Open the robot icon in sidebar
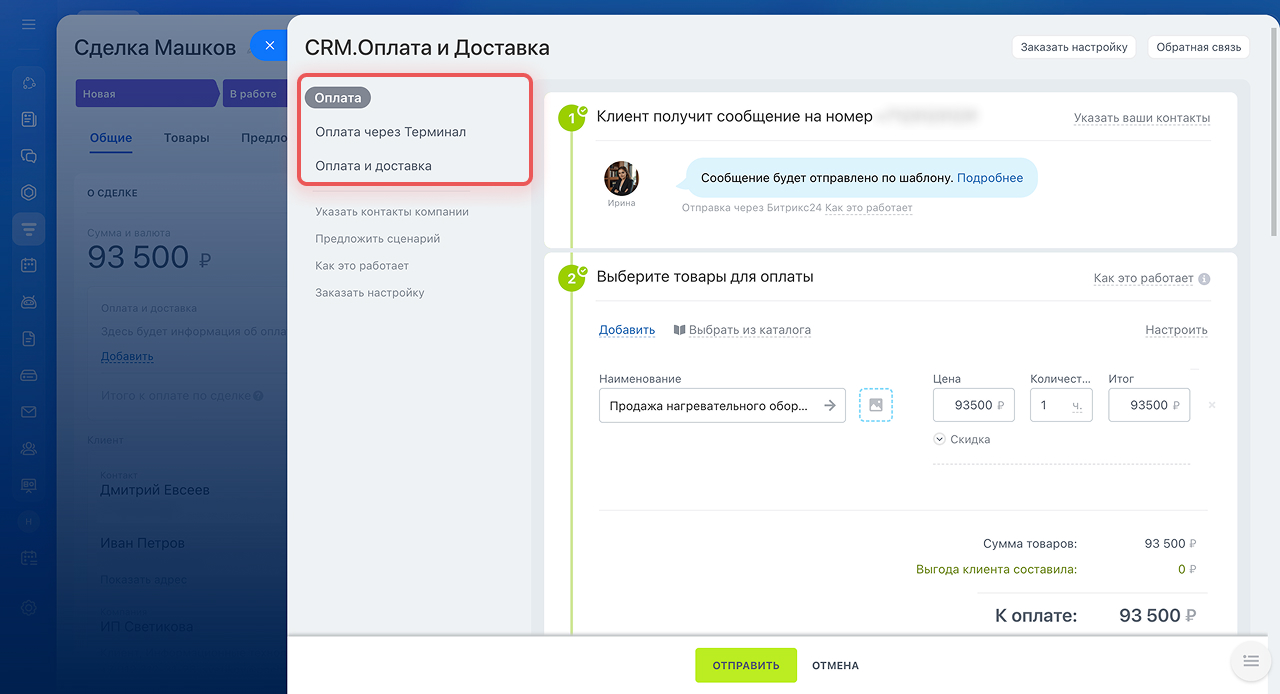The image size is (1280, 694). [x=28, y=302]
